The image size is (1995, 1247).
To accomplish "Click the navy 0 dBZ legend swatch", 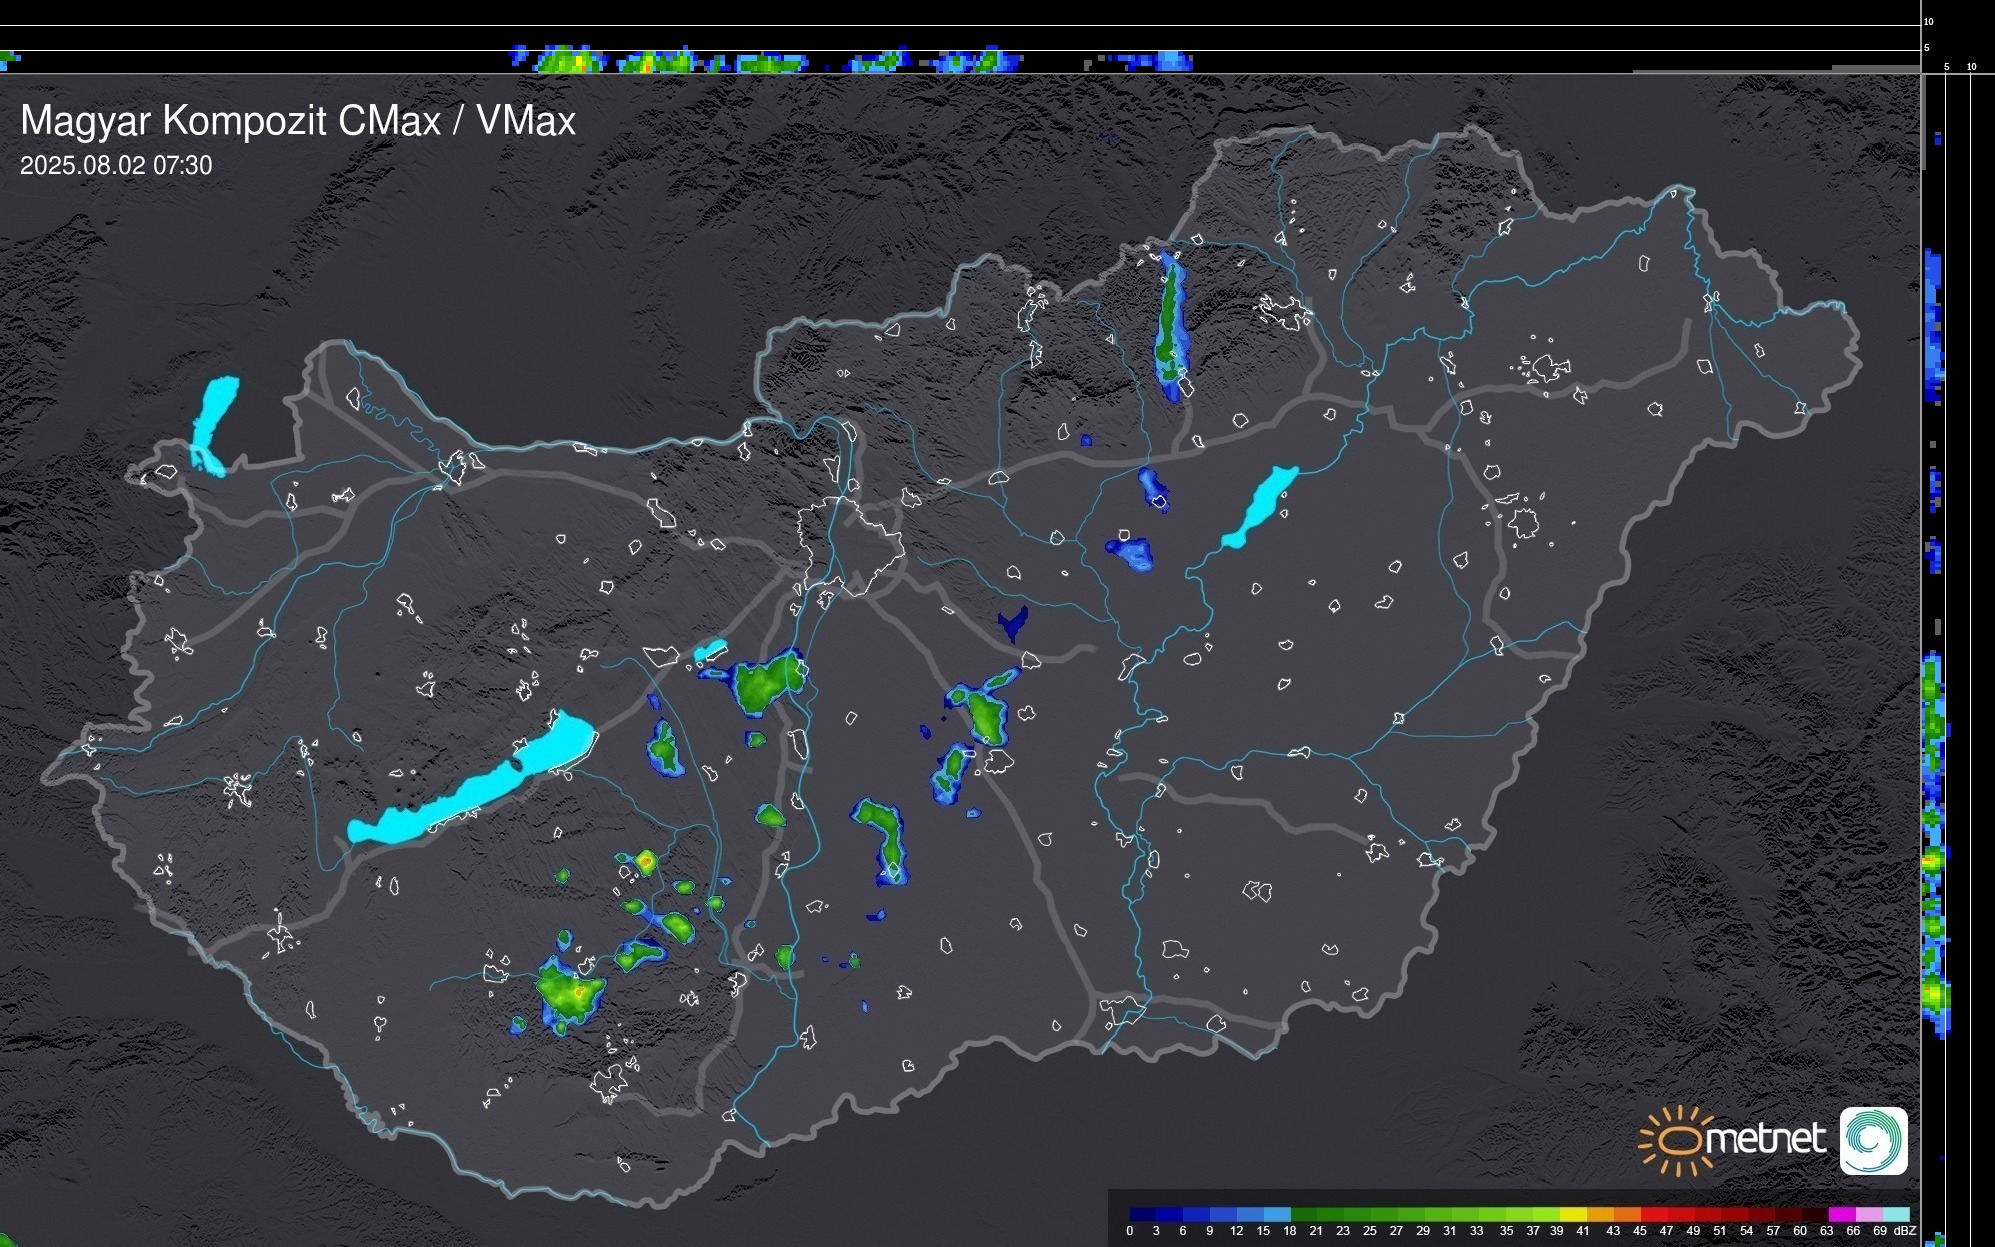I will pos(1143,1214).
